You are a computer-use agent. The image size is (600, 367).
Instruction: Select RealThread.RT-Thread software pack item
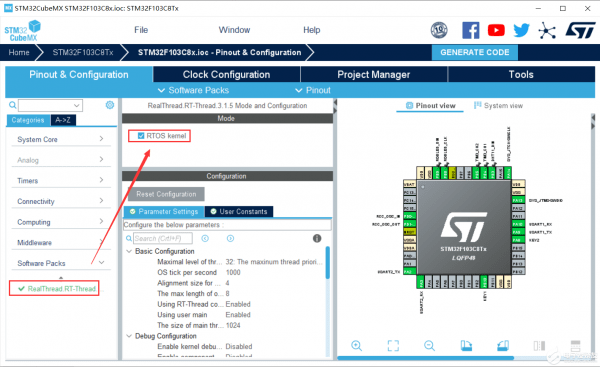57,289
